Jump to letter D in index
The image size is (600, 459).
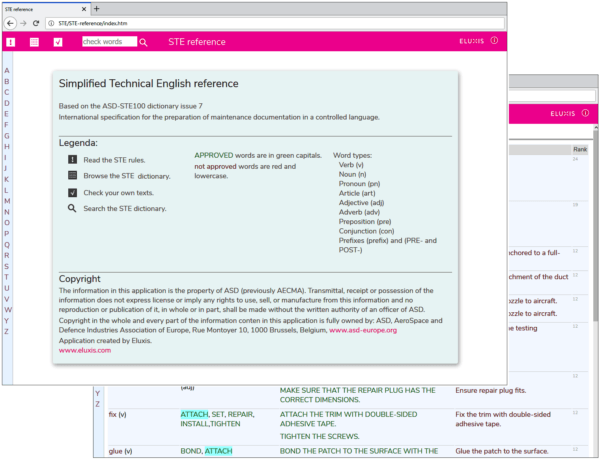pos(7,103)
